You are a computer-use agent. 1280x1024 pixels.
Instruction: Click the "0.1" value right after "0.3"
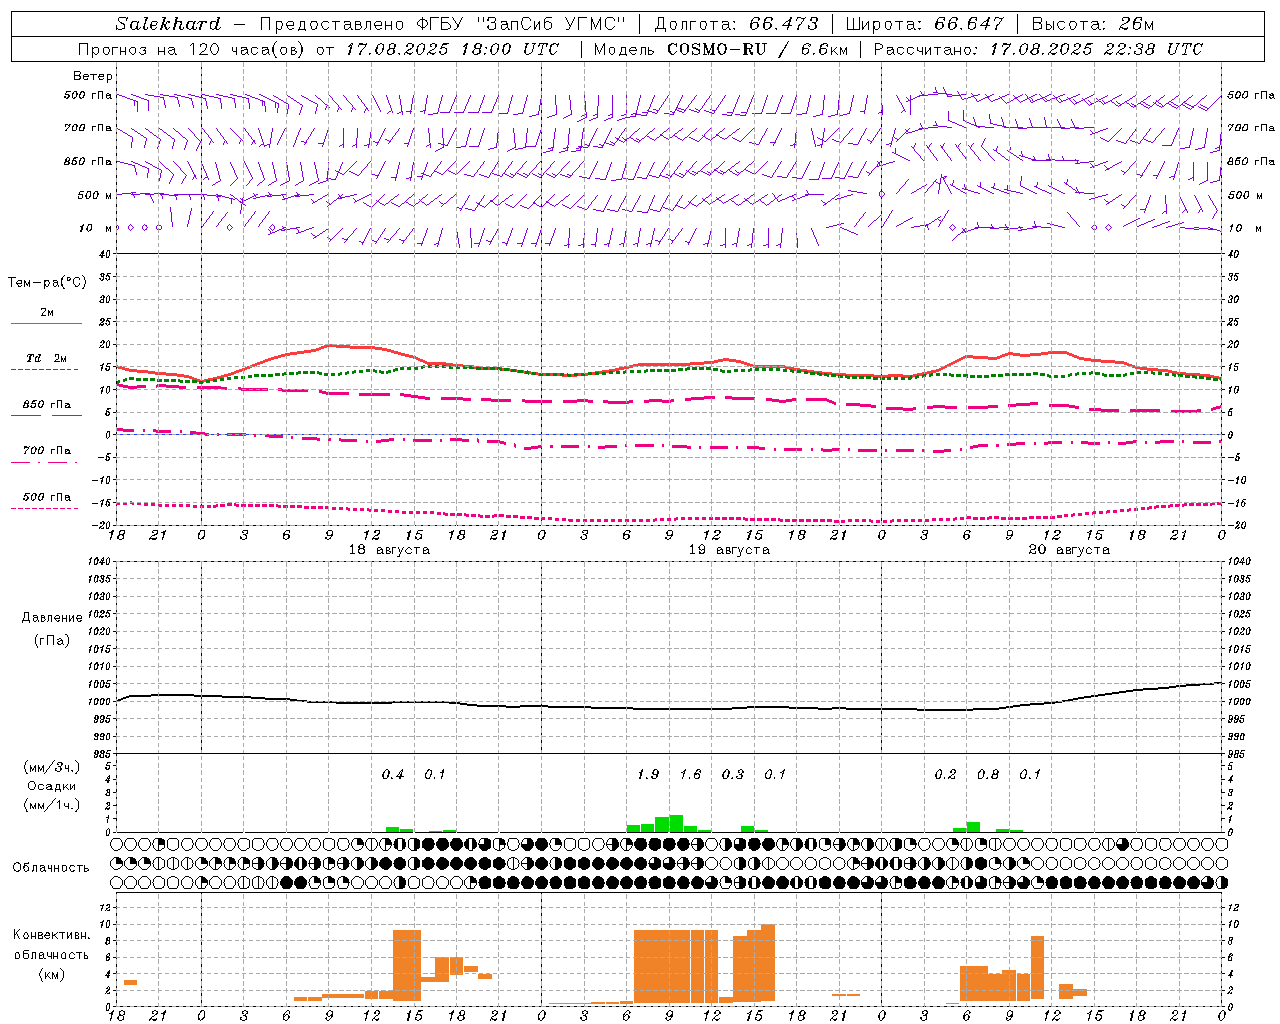pyautogui.click(x=775, y=775)
